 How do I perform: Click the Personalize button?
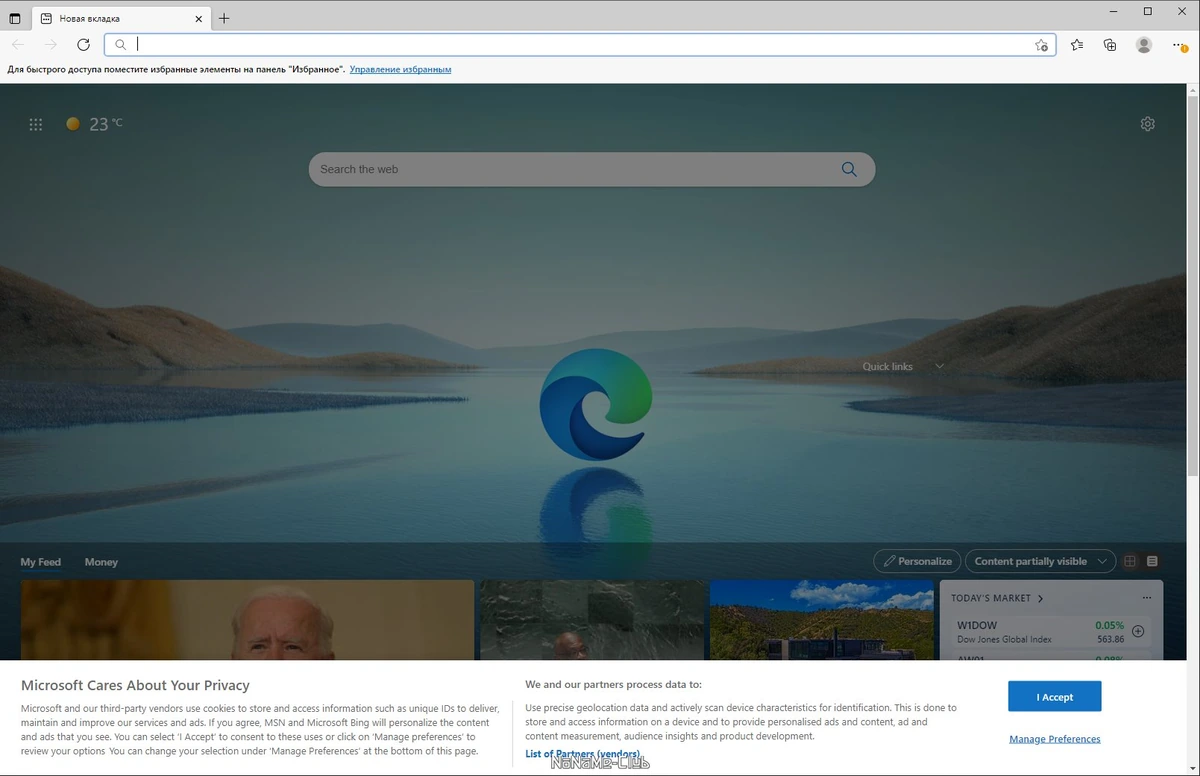point(917,561)
